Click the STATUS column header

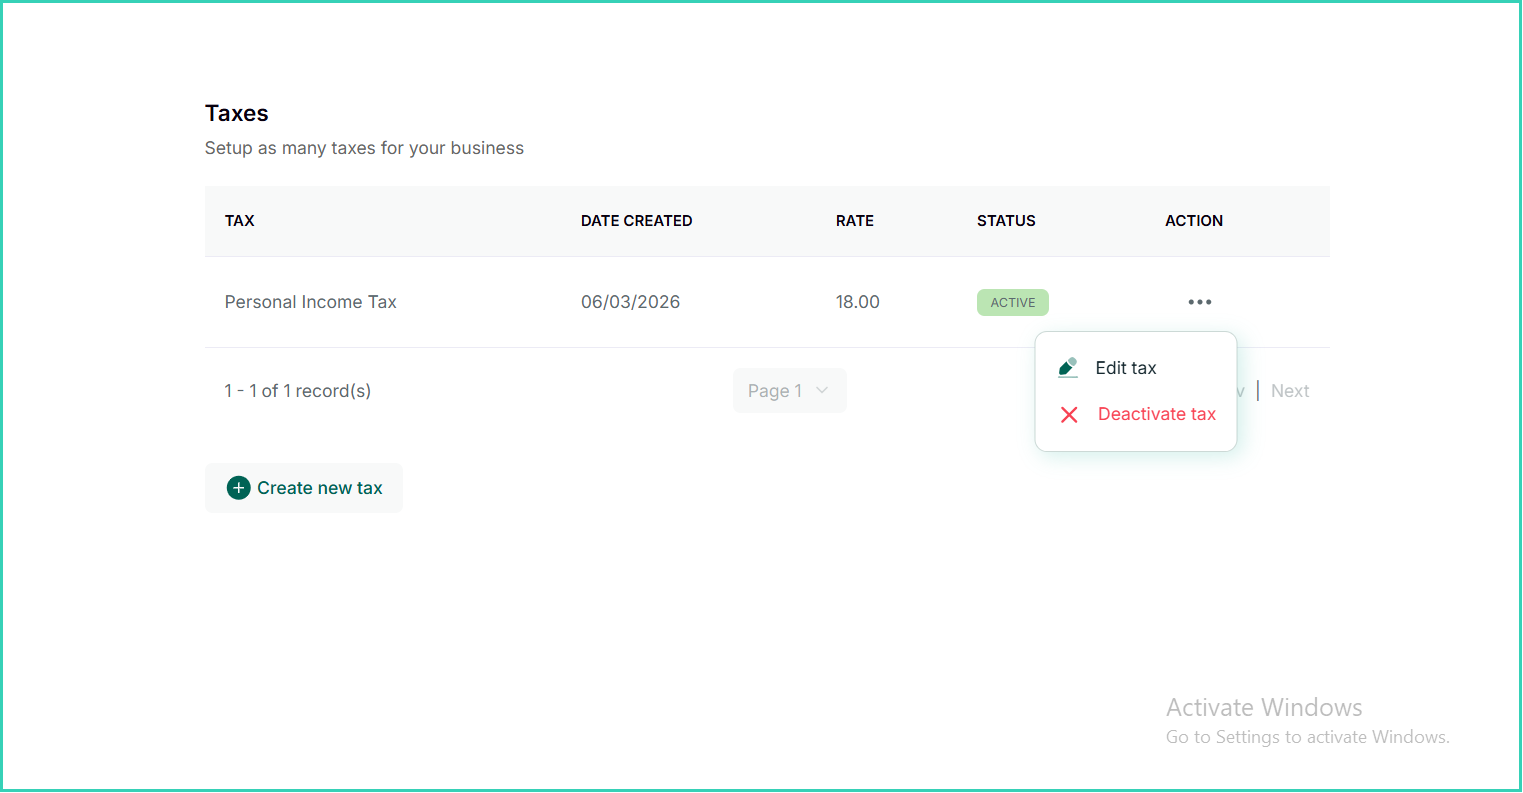coord(1006,221)
